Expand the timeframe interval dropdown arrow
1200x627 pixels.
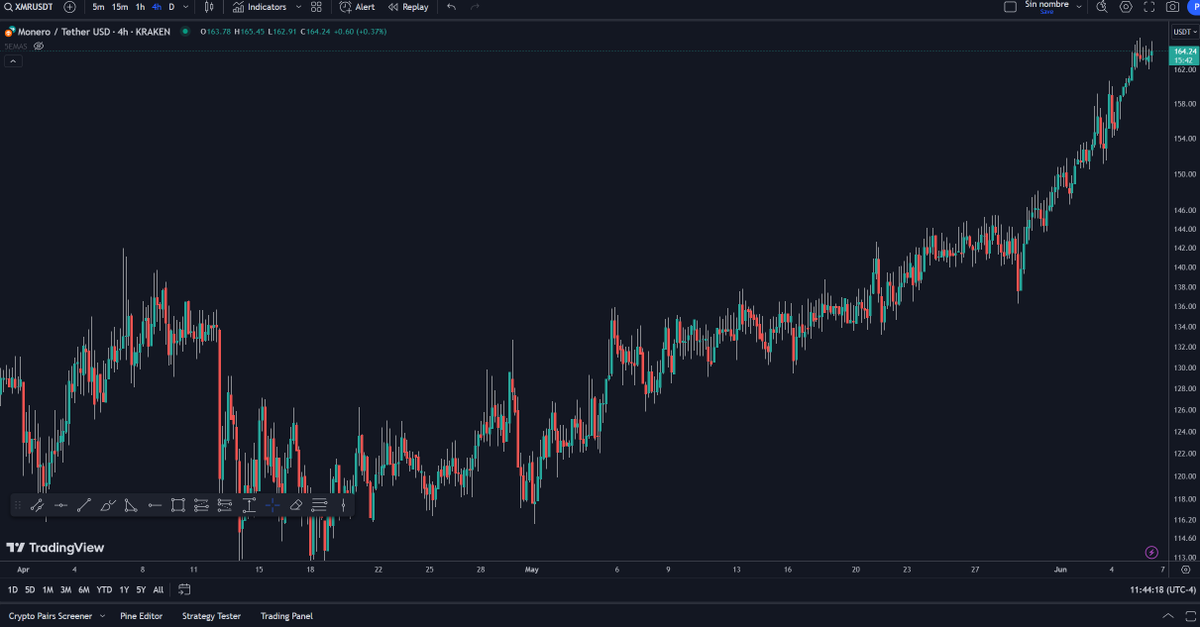pyautogui.click(x=188, y=7)
